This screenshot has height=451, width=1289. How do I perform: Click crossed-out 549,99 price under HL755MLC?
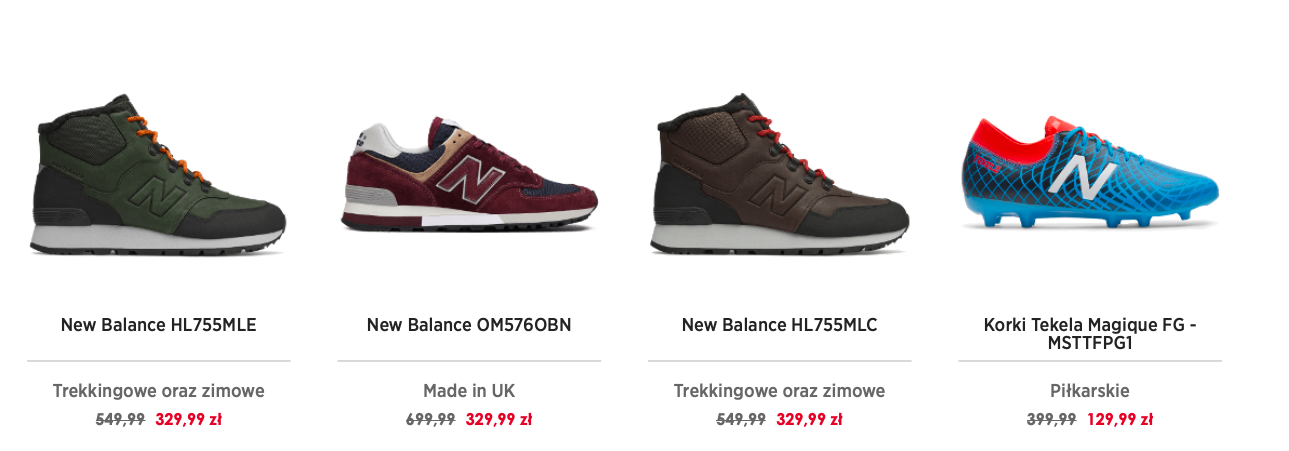coord(741,420)
